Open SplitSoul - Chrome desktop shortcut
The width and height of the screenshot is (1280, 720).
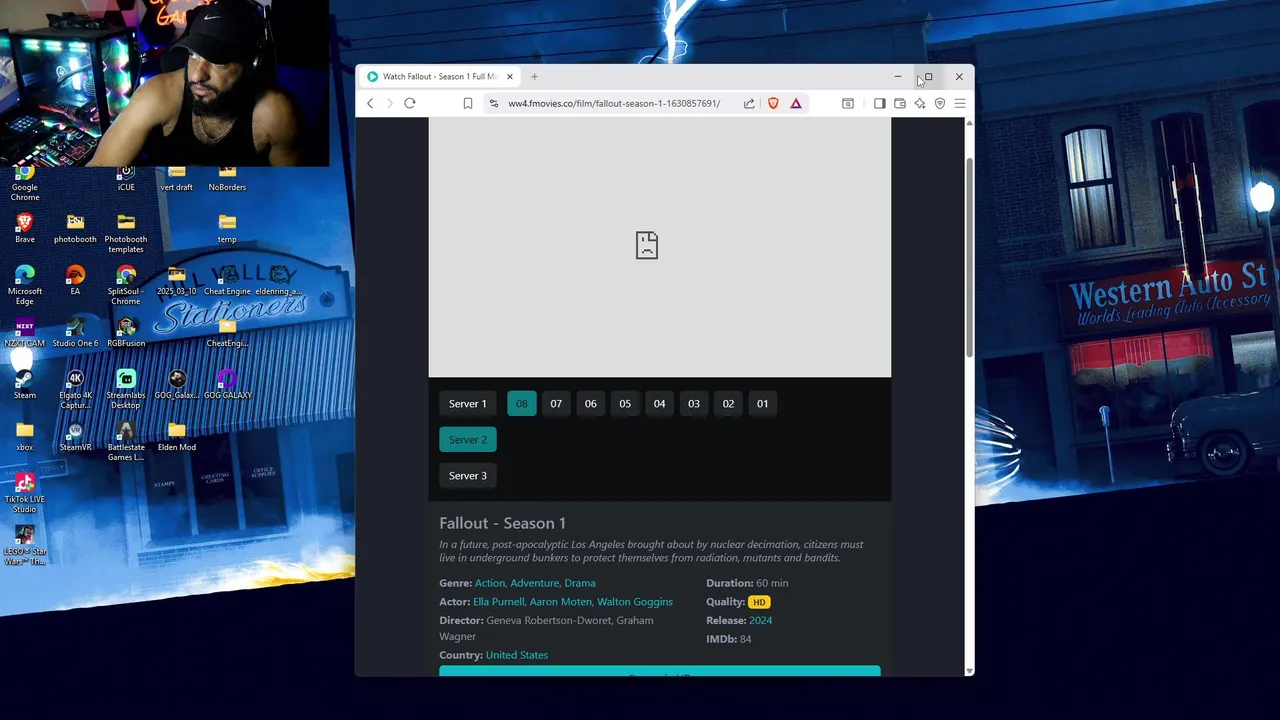point(126,284)
